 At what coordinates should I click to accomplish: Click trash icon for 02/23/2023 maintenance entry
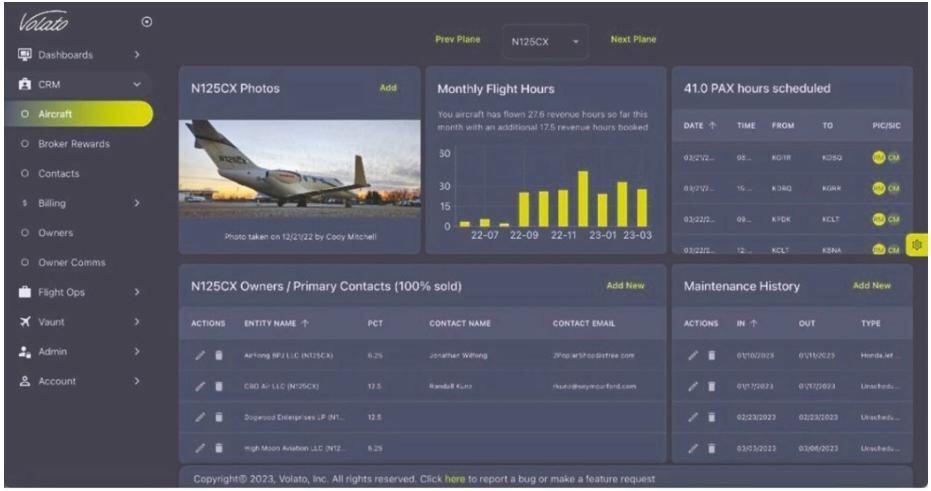(712, 417)
